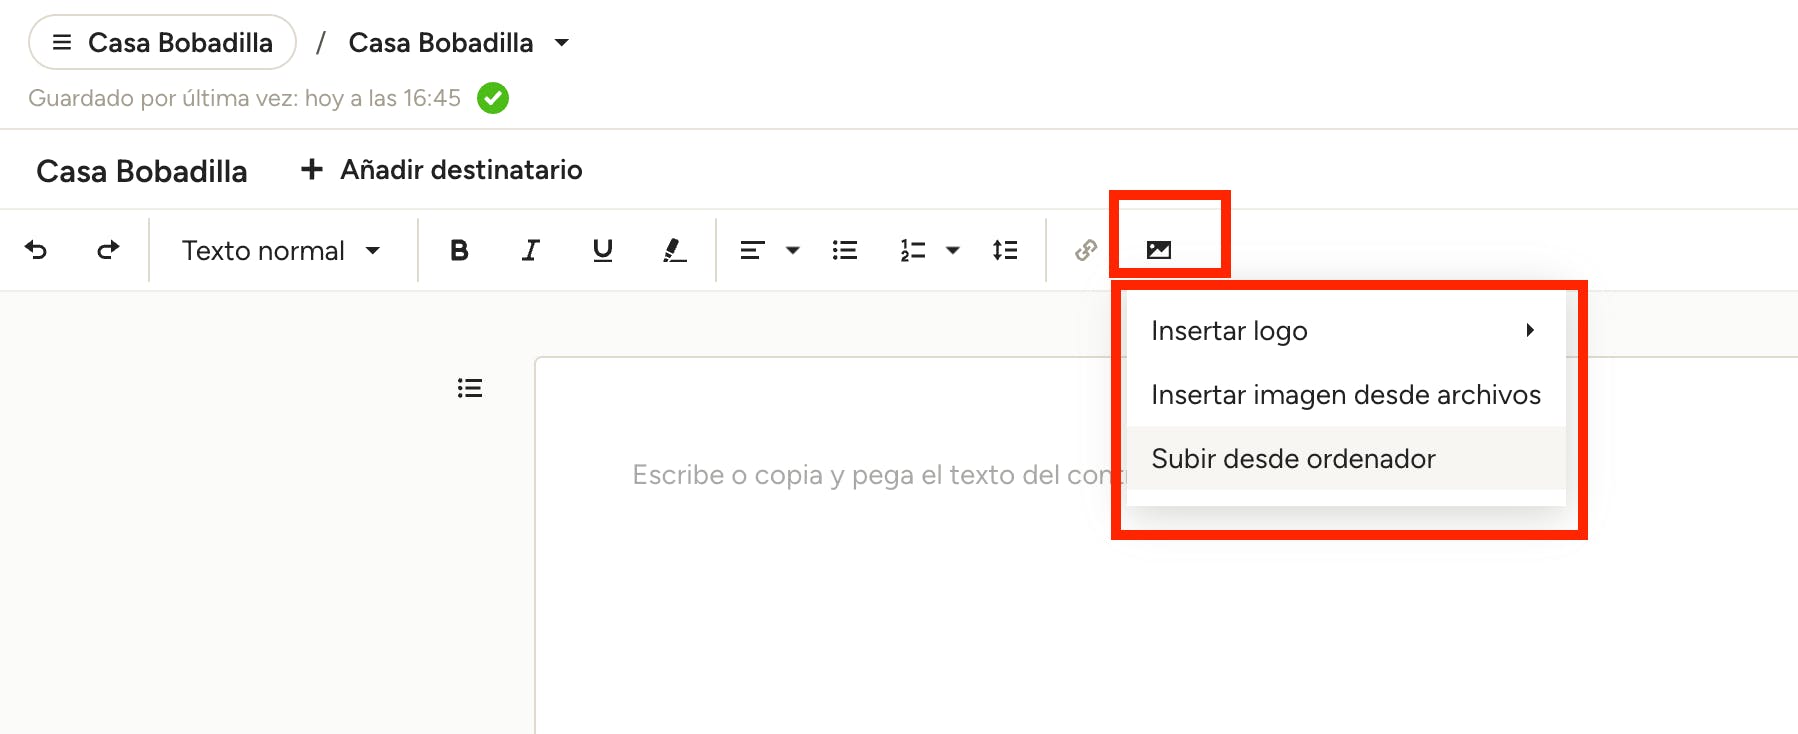Screen dimensions: 1798x734
Task: Show the document outline list icon
Action: click(x=470, y=388)
